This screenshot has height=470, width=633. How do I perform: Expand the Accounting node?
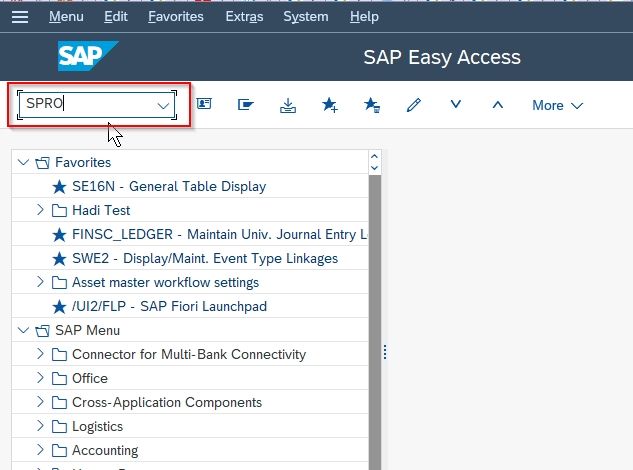[x=40, y=449]
